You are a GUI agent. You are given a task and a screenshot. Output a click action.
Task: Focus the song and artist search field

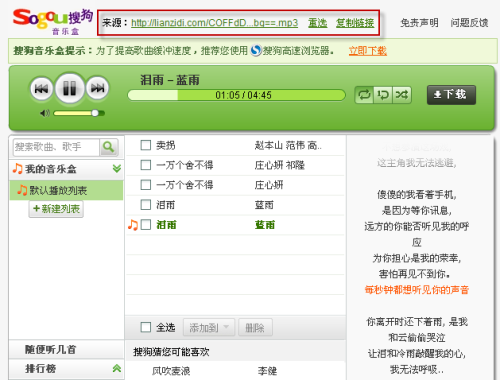click(x=56, y=147)
